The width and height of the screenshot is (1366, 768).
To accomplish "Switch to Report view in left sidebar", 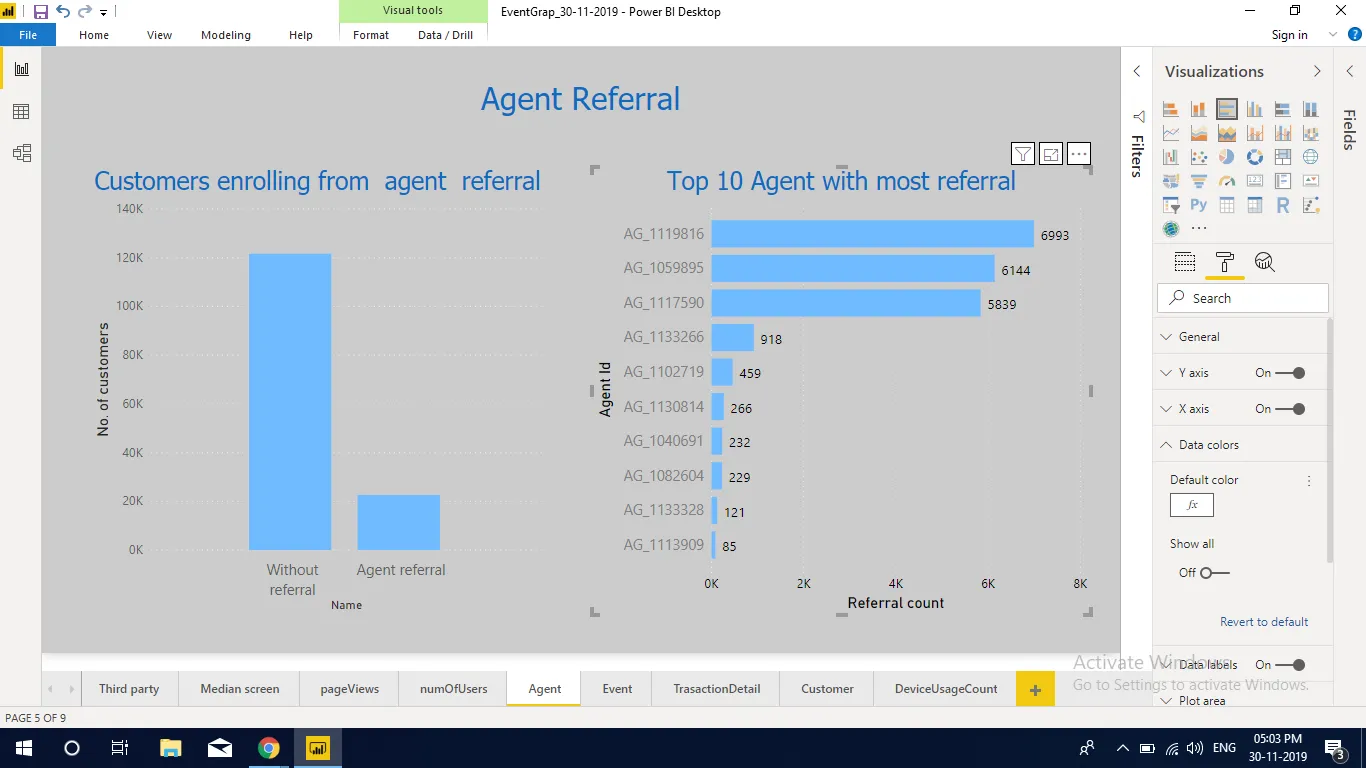I will (x=21, y=69).
